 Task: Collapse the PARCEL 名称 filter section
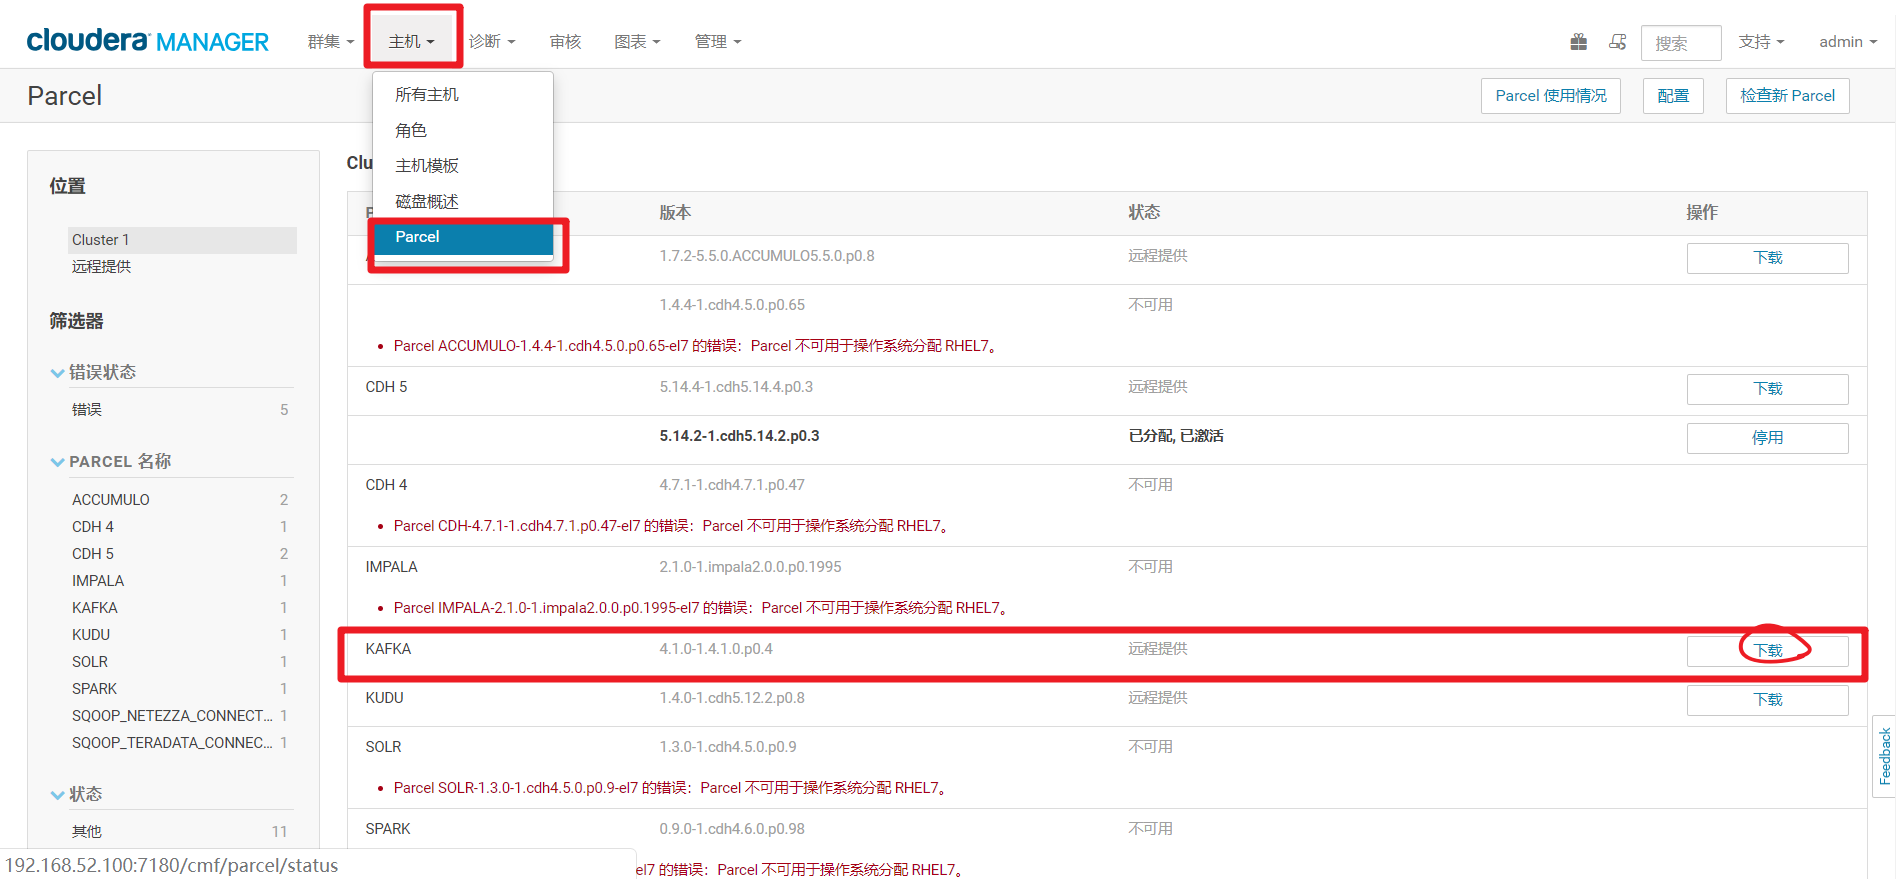(x=57, y=462)
